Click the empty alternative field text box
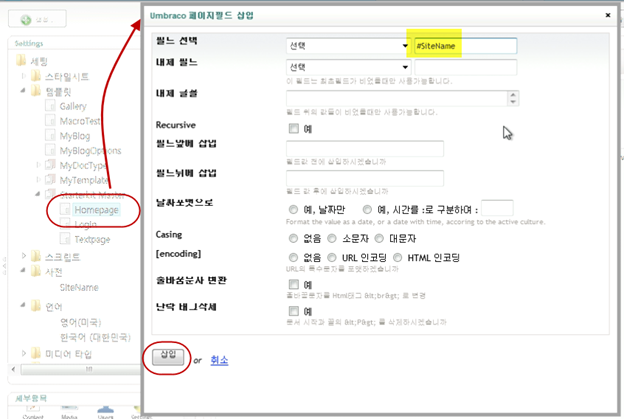The height and width of the screenshot is (419, 624). [x=466, y=67]
